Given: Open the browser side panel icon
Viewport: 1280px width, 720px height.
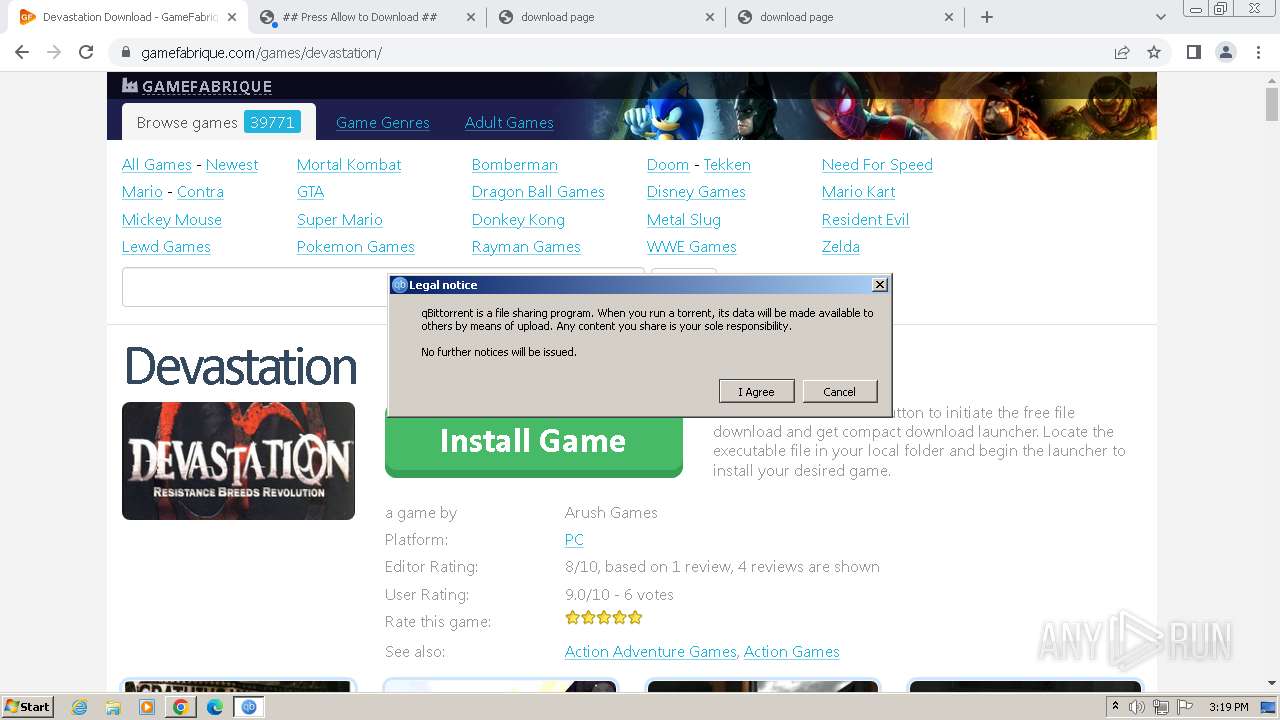Looking at the screenshot, I should pos(1193,52).
